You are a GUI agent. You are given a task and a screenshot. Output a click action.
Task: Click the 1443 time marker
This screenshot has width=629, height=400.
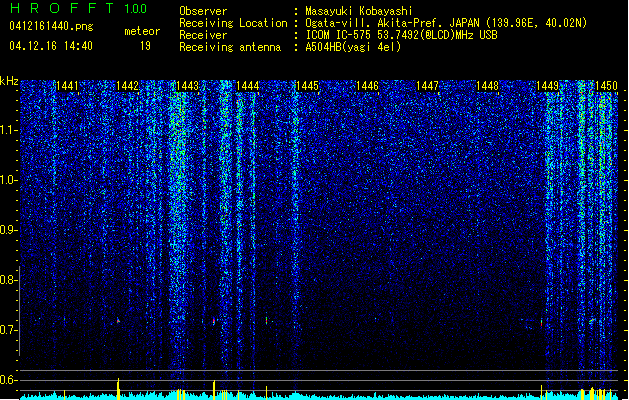coord(188,86)
